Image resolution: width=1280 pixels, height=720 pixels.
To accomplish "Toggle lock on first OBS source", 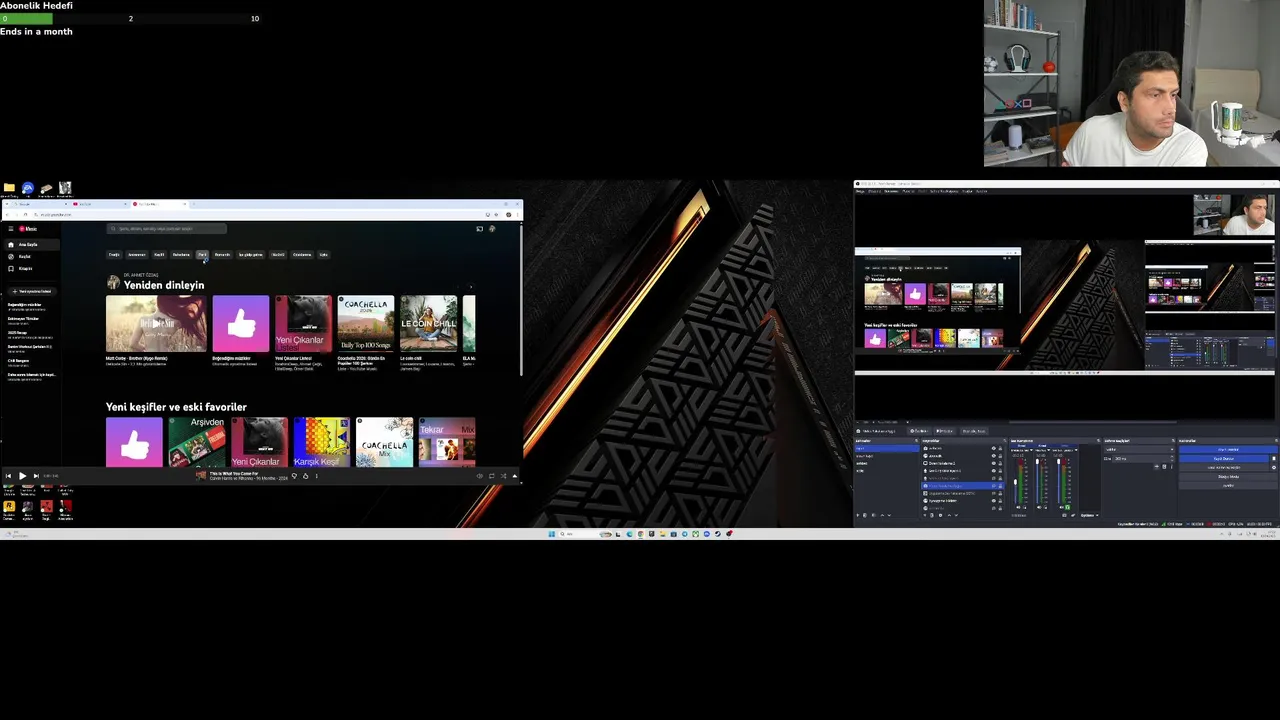I will 1000,448.
